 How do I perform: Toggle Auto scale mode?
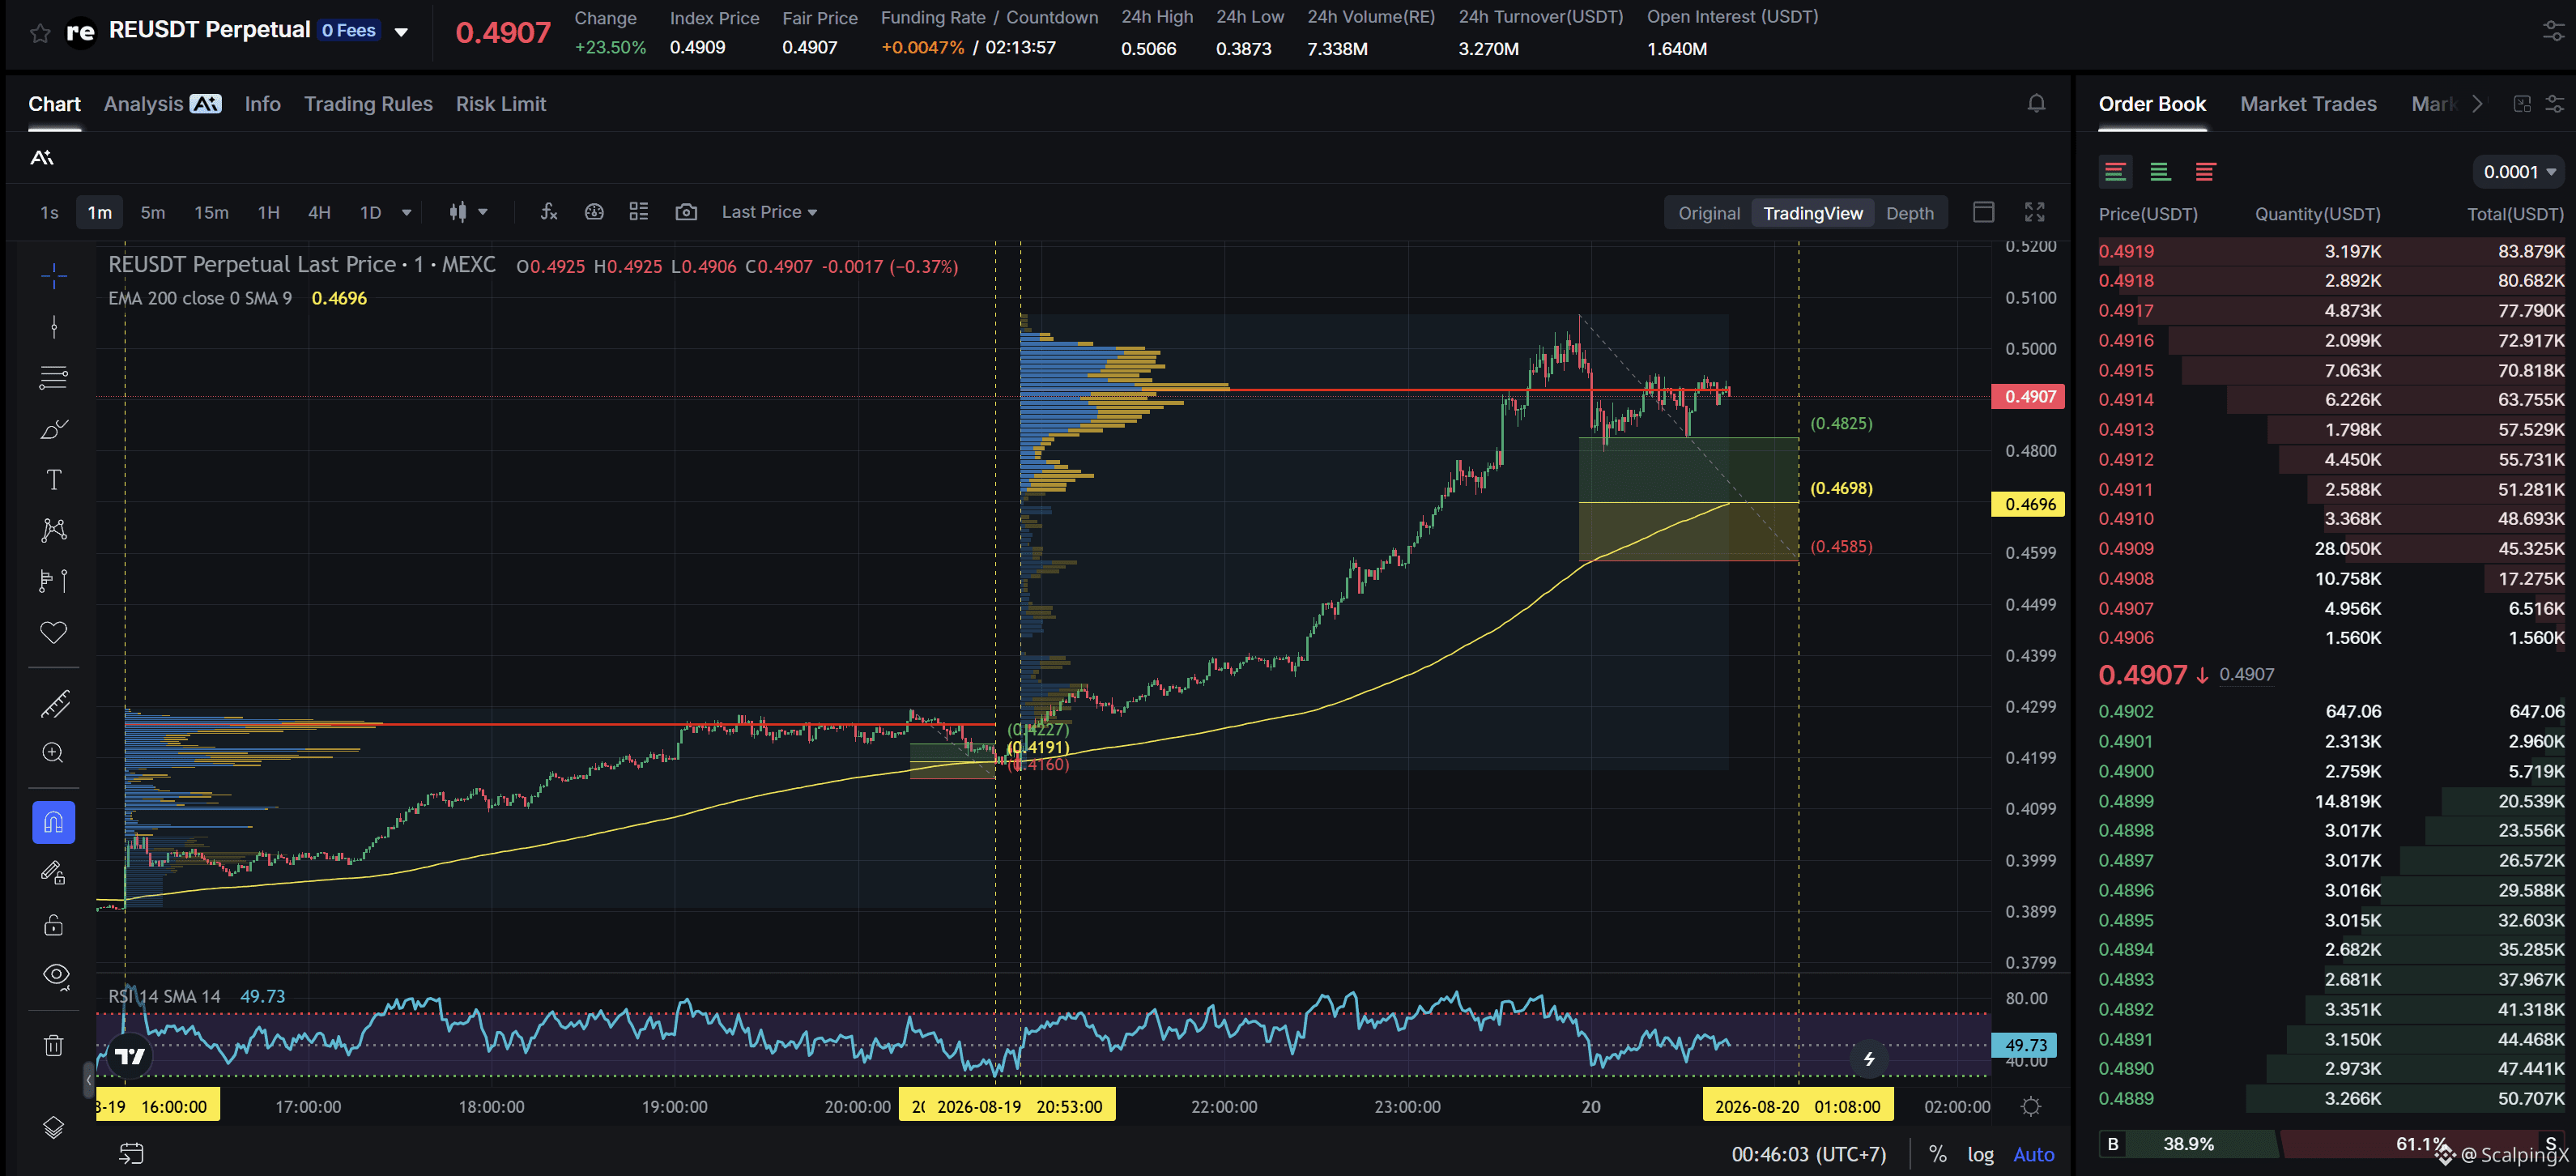coord(2034,1154)
